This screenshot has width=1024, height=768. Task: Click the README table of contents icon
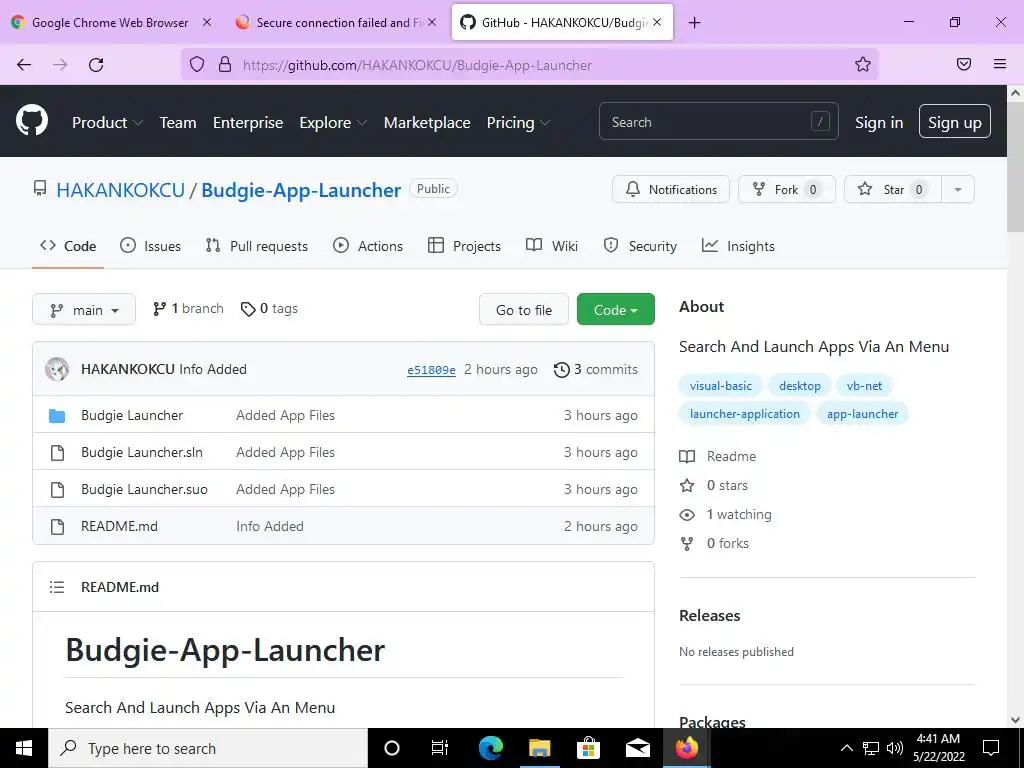tap(57, 587)
